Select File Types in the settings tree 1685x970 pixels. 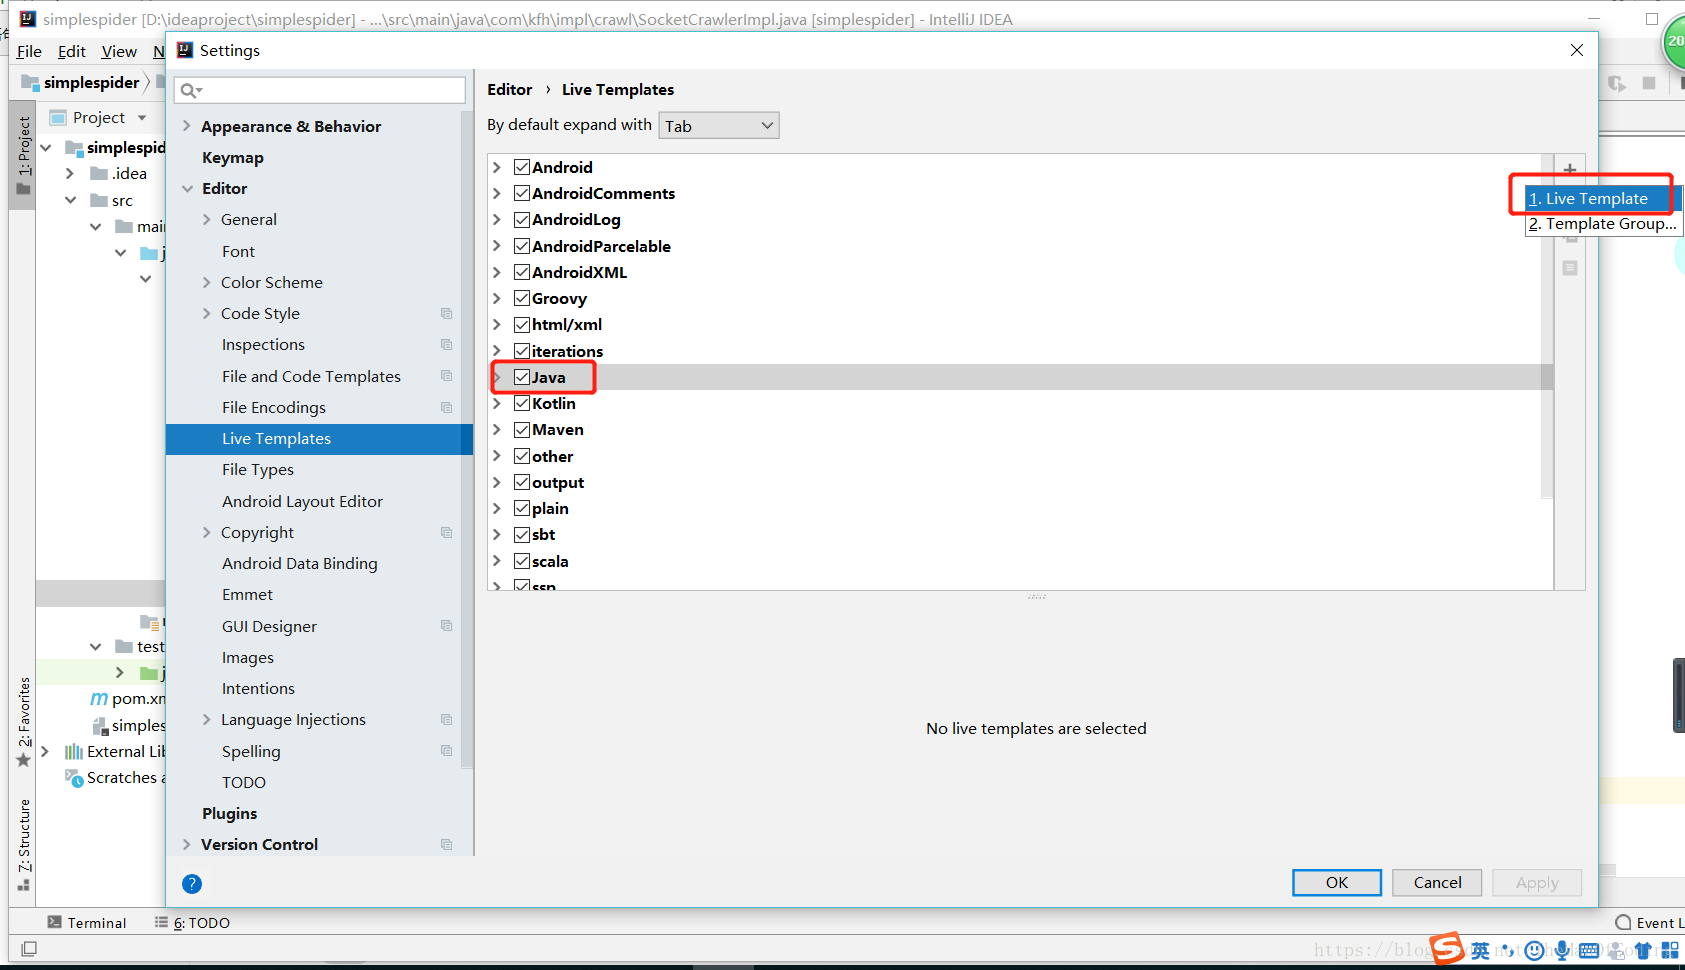(x=258, y=470)
